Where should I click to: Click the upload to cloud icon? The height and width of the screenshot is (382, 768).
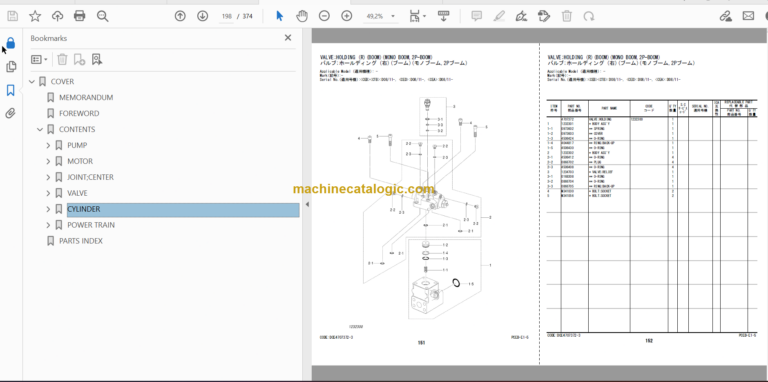pos(57,16)
